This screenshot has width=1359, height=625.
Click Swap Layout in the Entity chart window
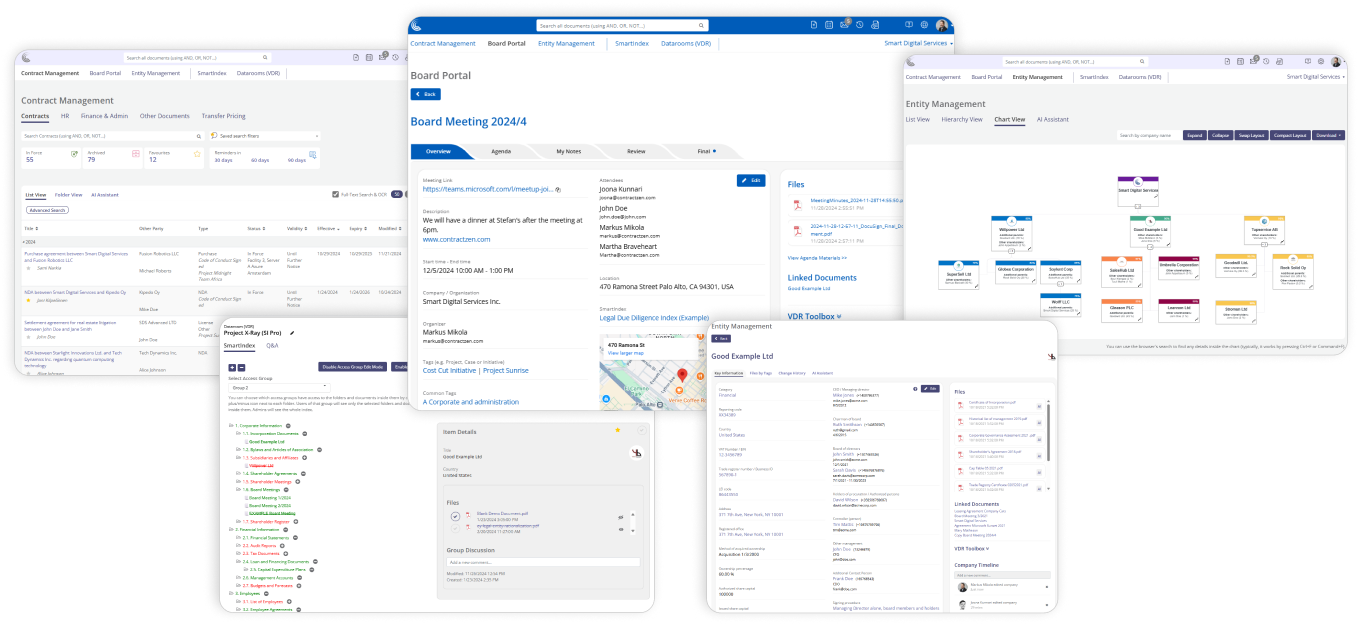click(1250, 135)
